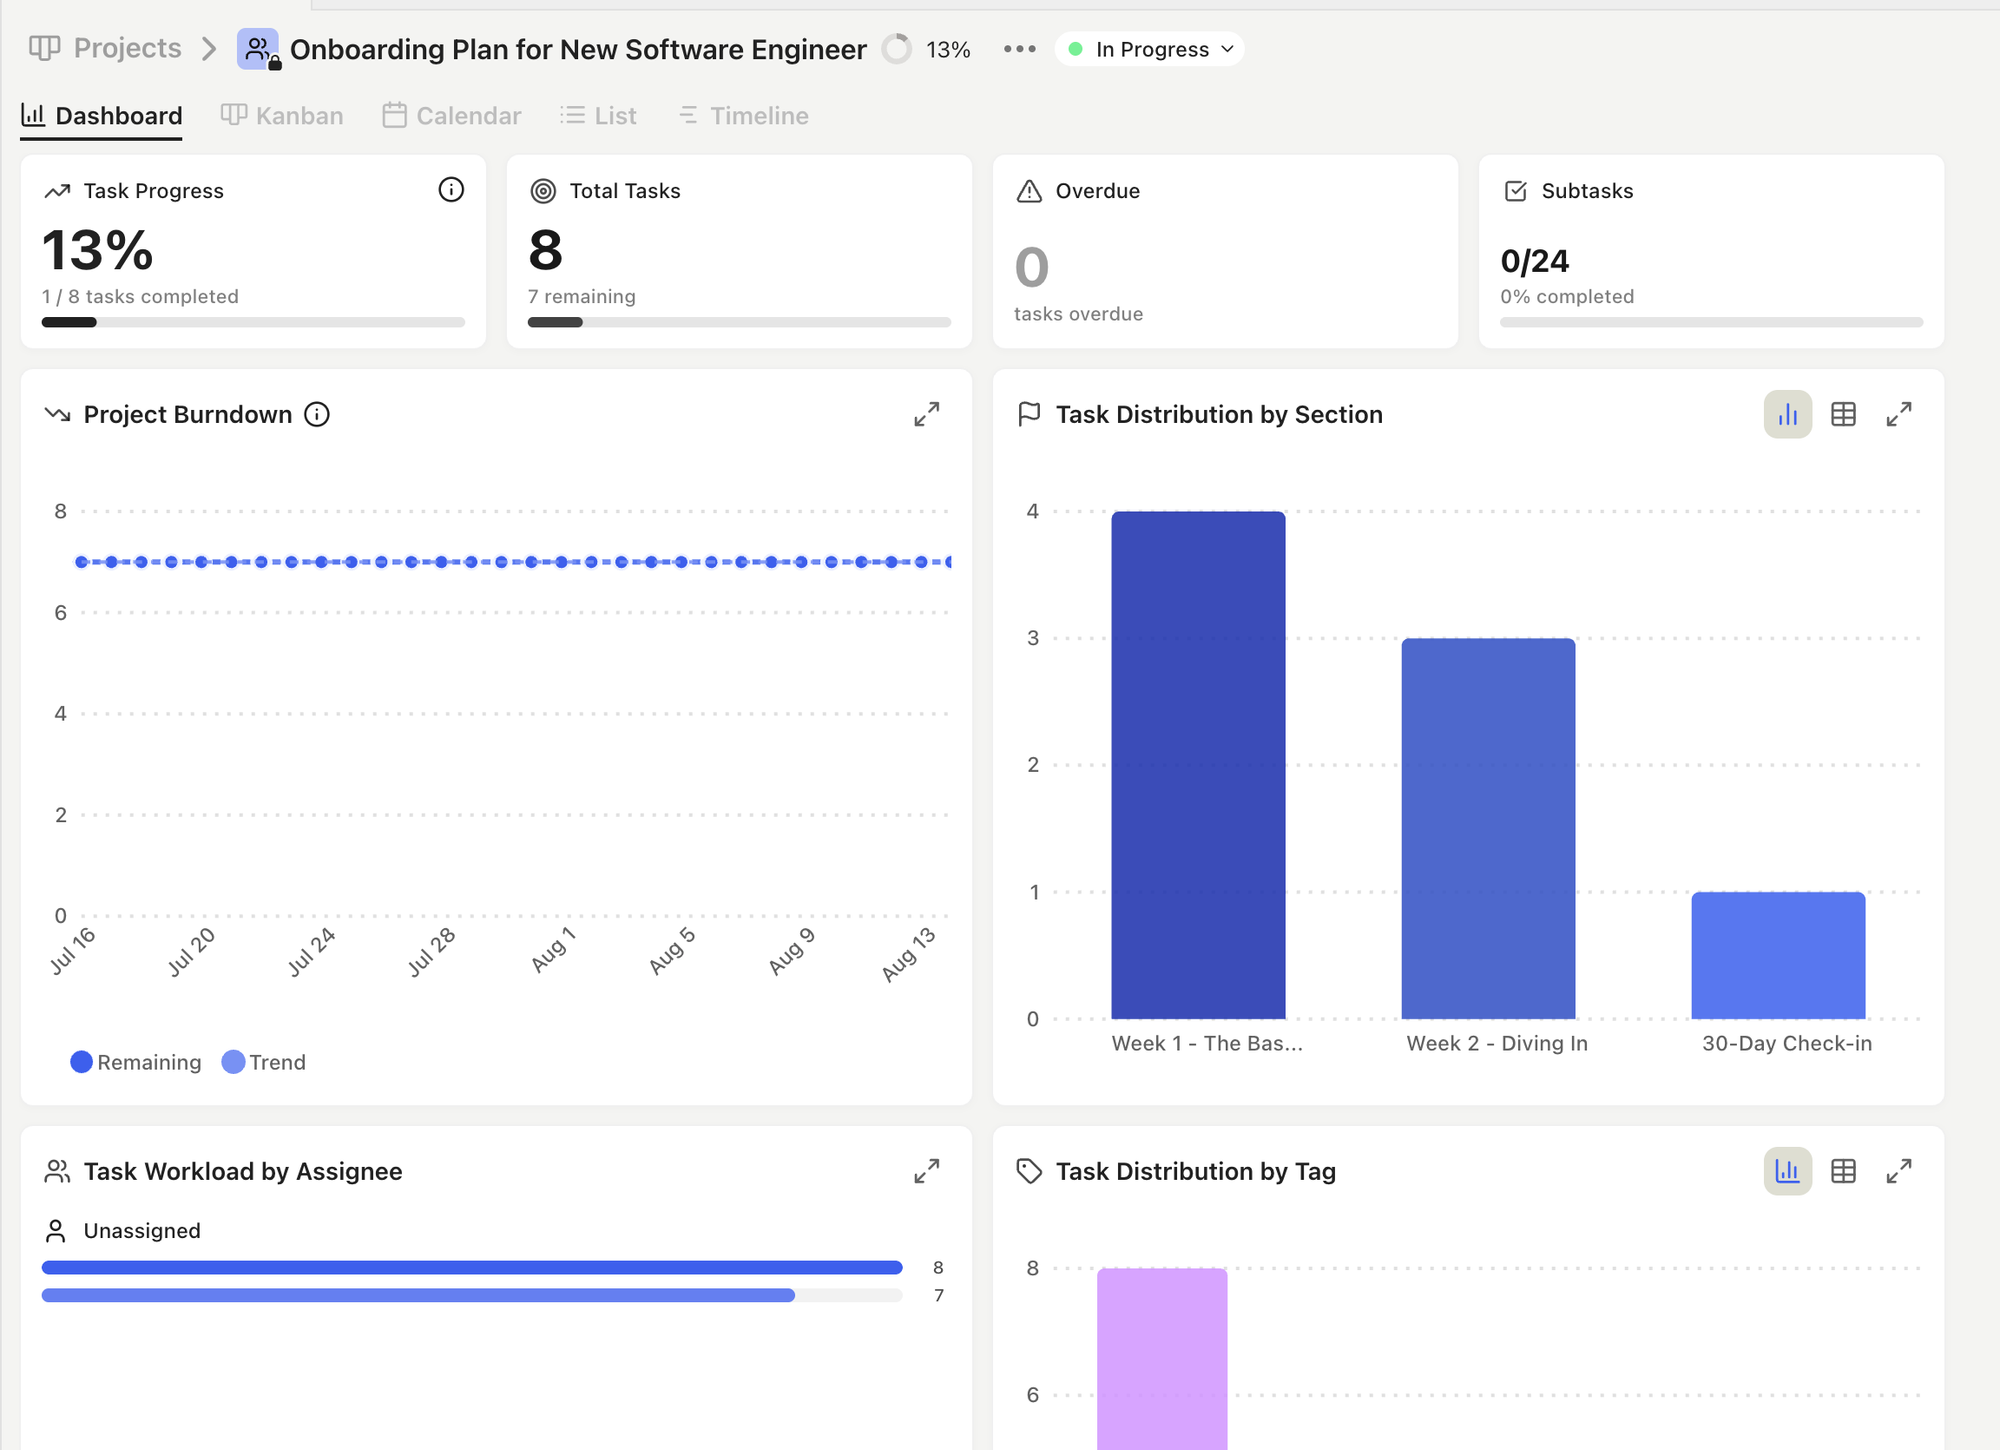
Task: Click the Remaining legend color dot
Action: (x=82, y=1062)
